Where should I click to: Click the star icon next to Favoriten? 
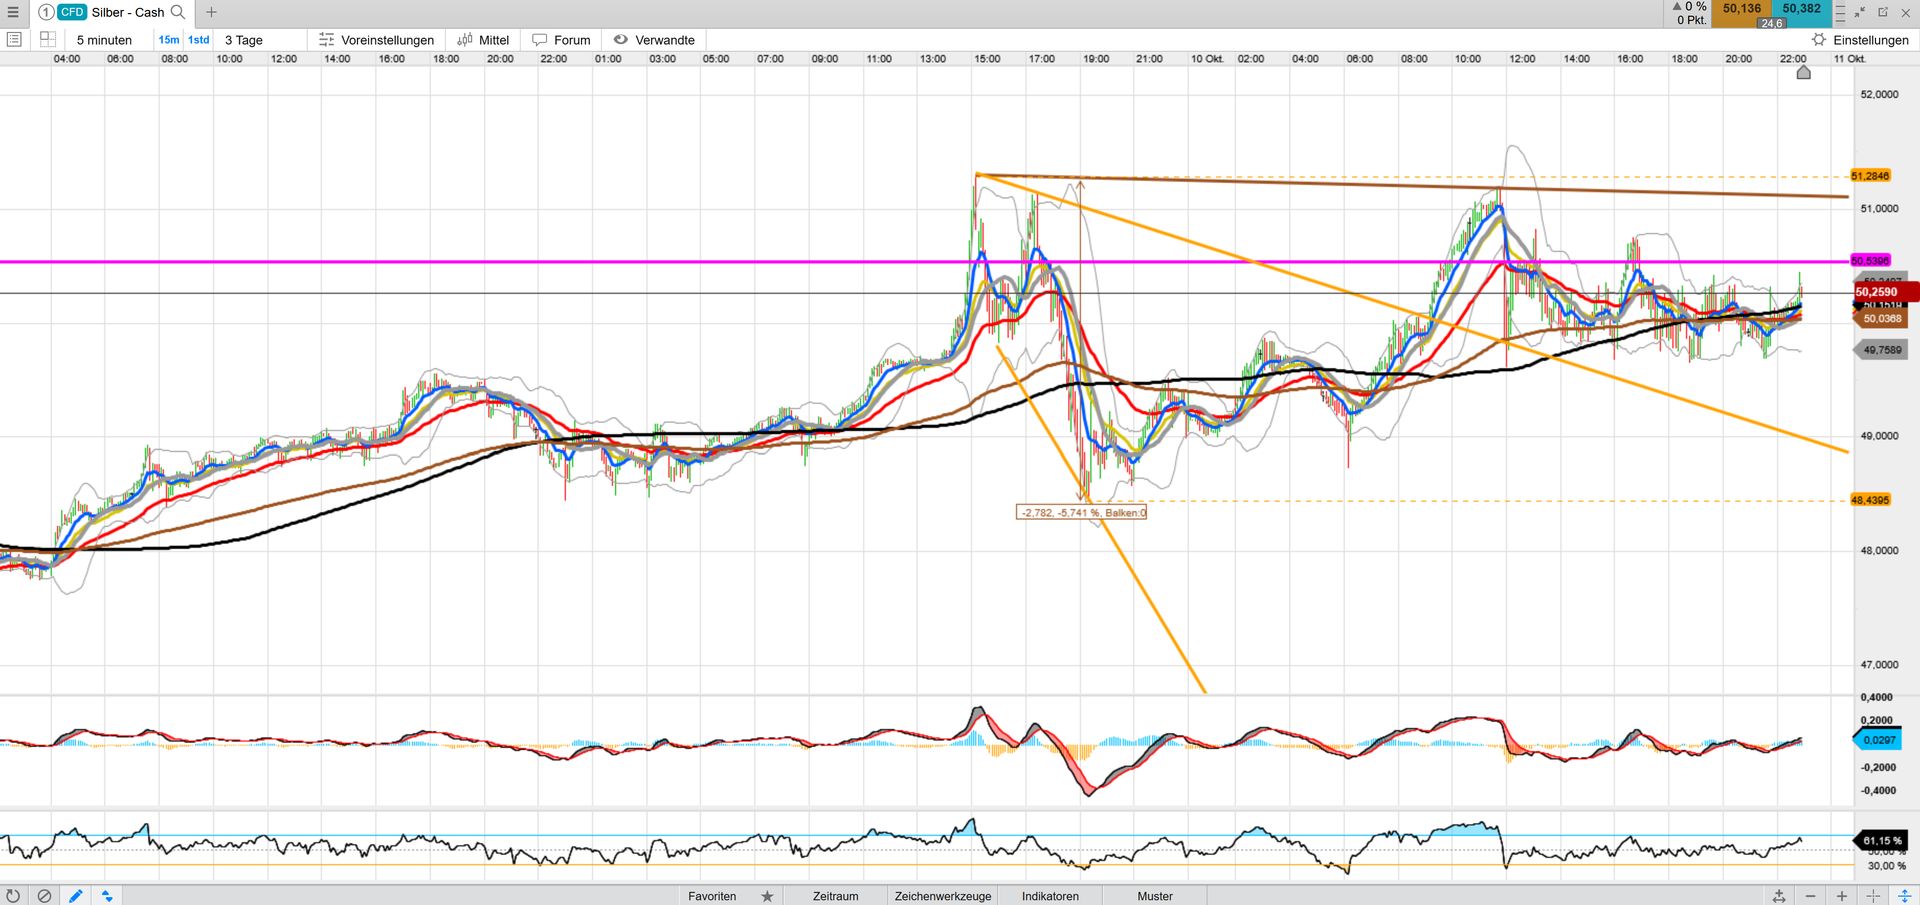point(767,896)
